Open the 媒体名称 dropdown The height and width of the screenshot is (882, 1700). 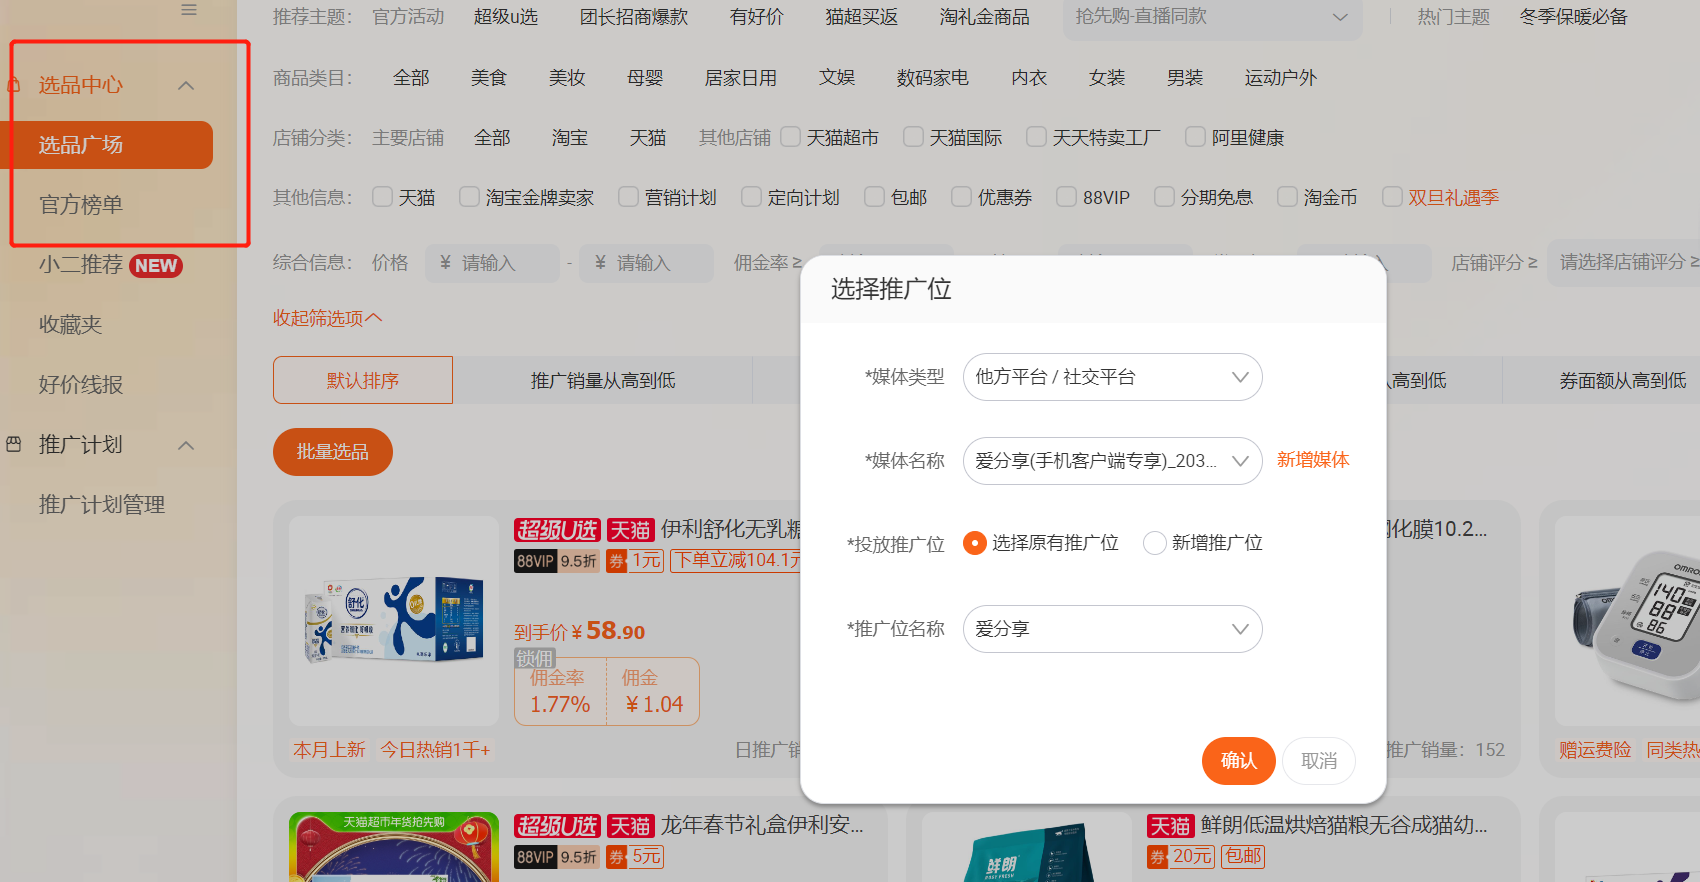coord(1112,461)
